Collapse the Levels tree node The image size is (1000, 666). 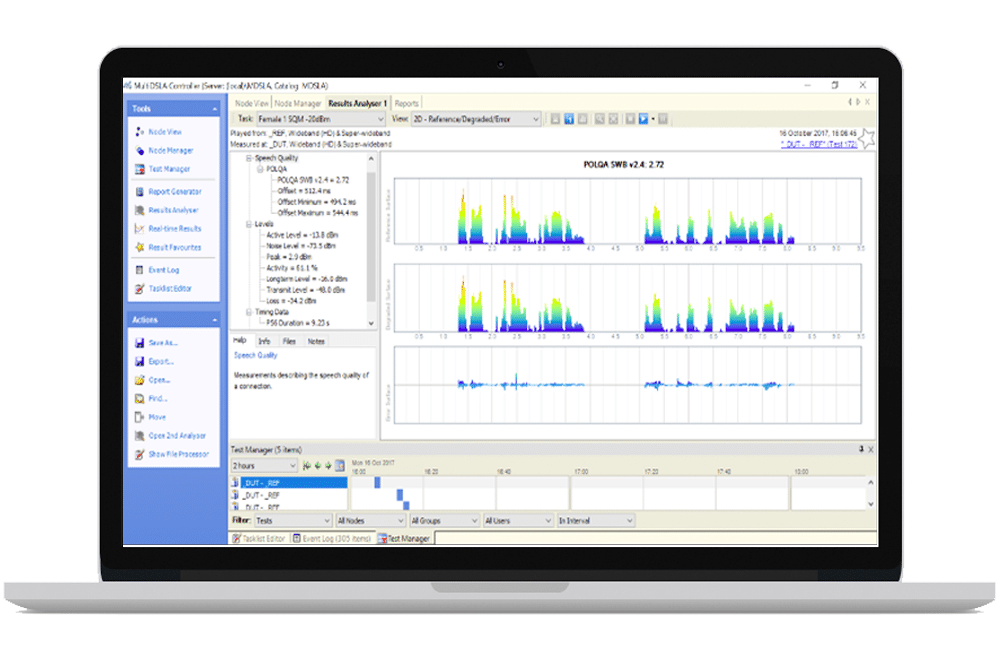click(x=249, y=224)
